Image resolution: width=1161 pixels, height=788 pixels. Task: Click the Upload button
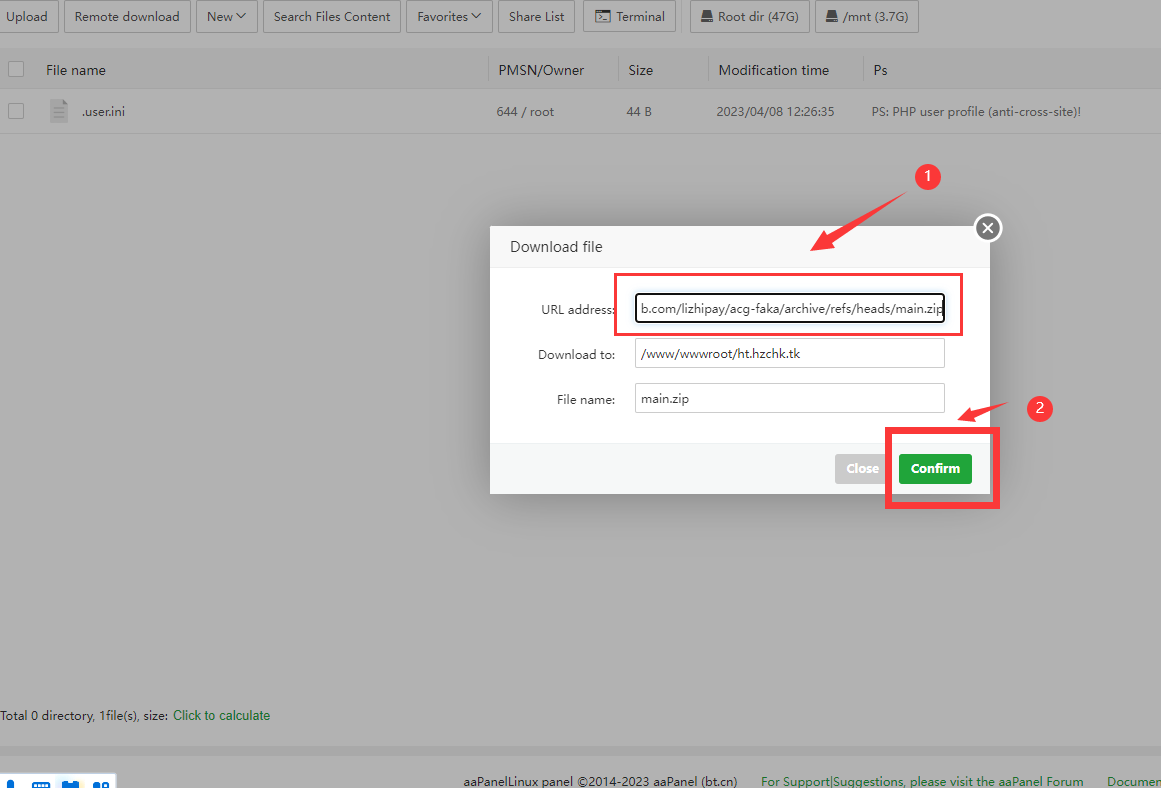click(x=27, y=16)
